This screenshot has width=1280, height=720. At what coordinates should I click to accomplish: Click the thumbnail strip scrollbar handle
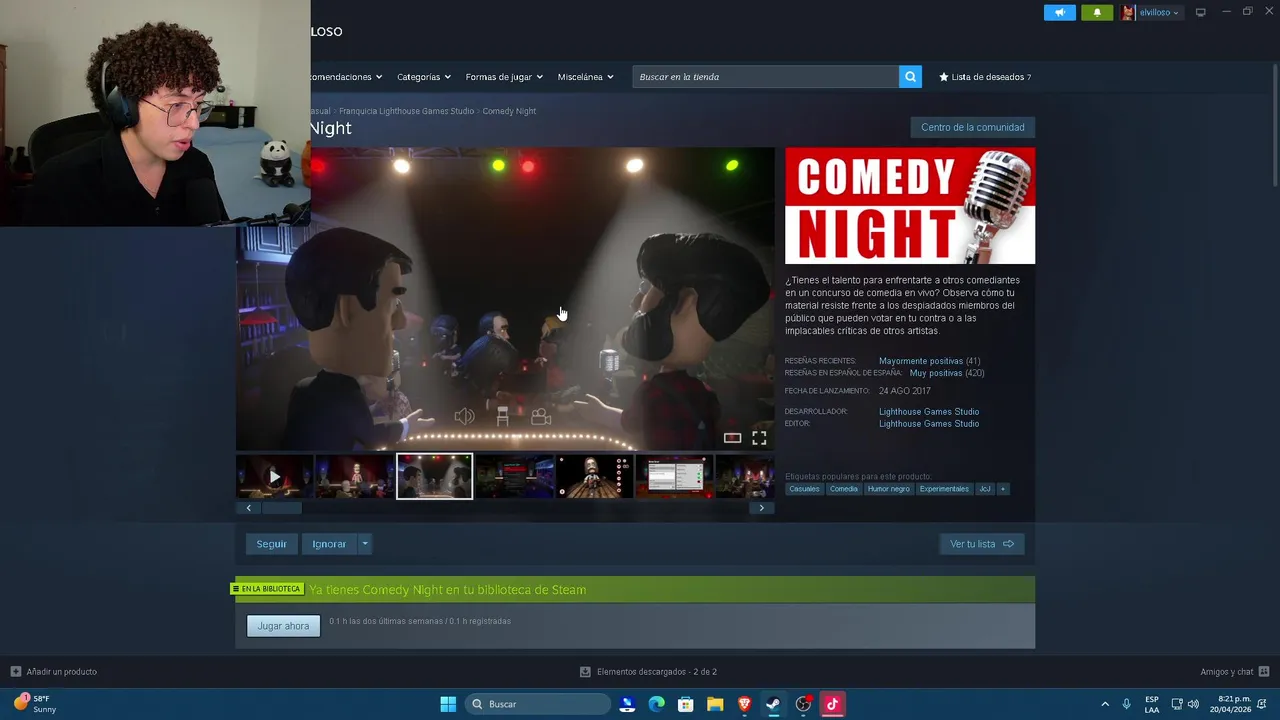click(x=281, y=508)
